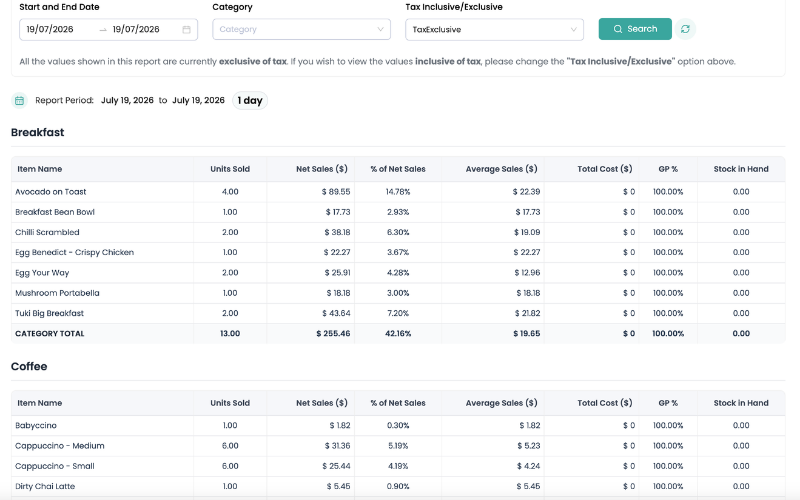This screenshot has height=500, width=800.
Task: Click the 14.78% value for Avocado on Toast
Action: pyautogui.click(x=398, y=192)
